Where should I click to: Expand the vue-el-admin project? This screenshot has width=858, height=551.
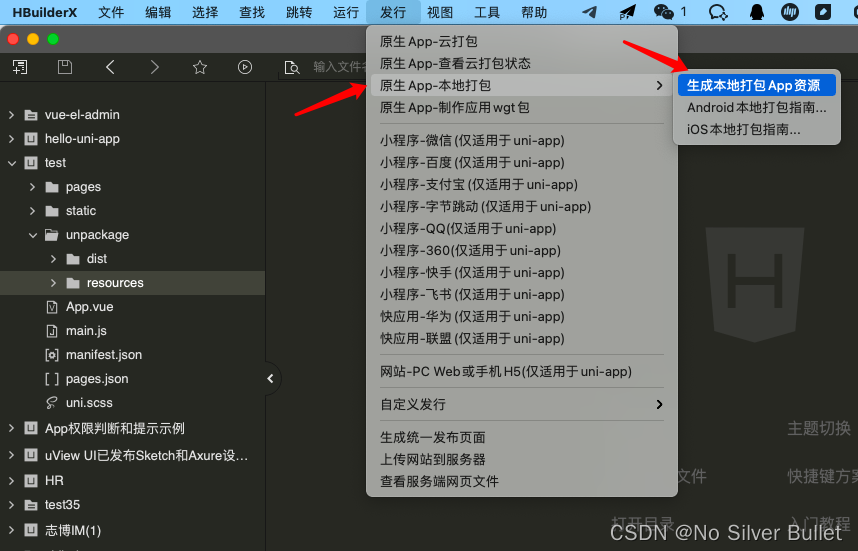click(11, 115)
